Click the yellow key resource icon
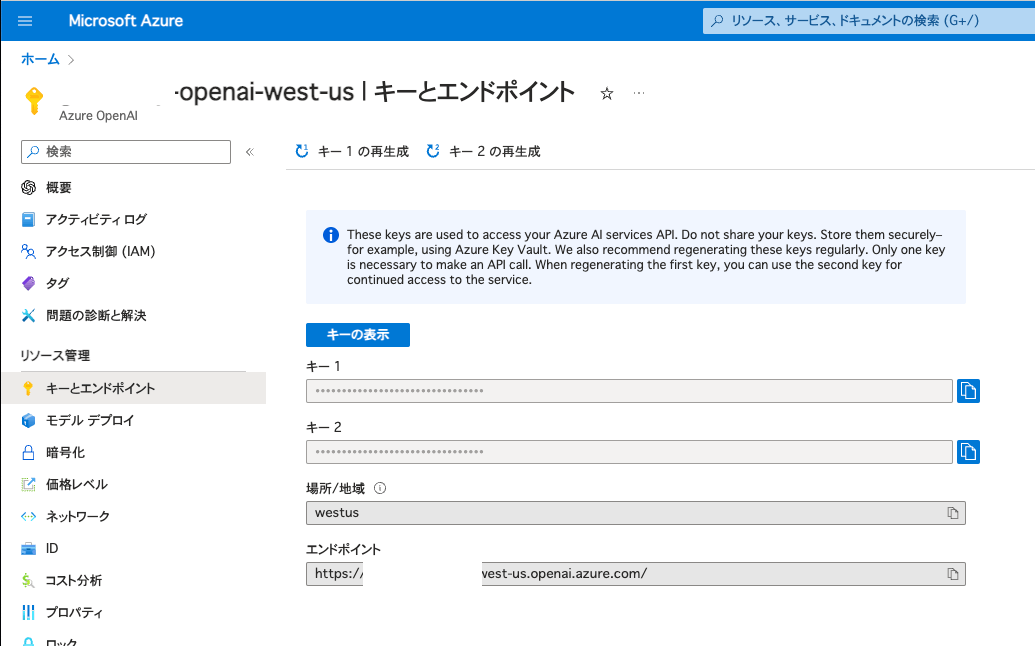Screen dimensions: 1035x646 tap(34, 100)
